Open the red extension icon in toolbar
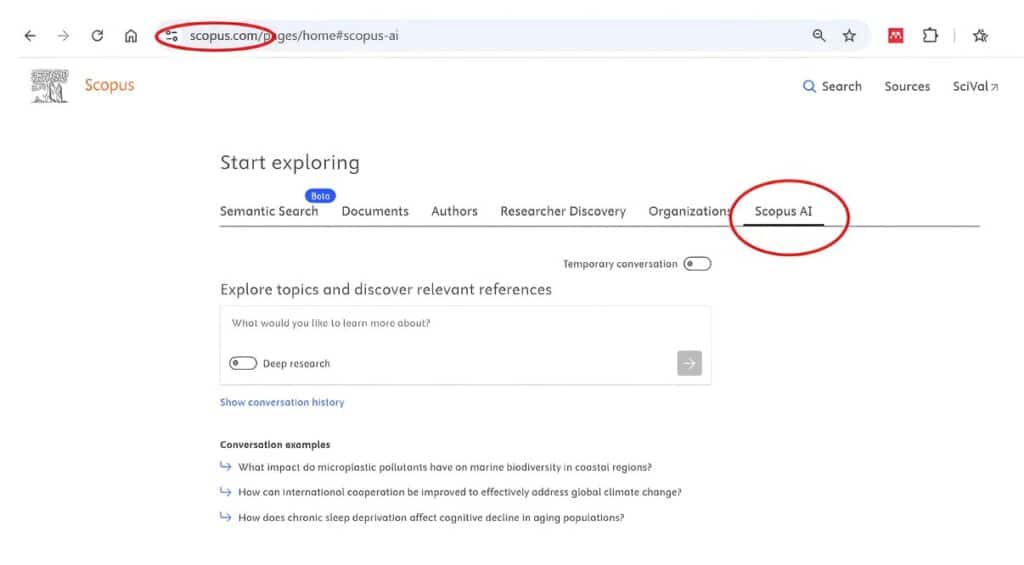 point(895,35)
